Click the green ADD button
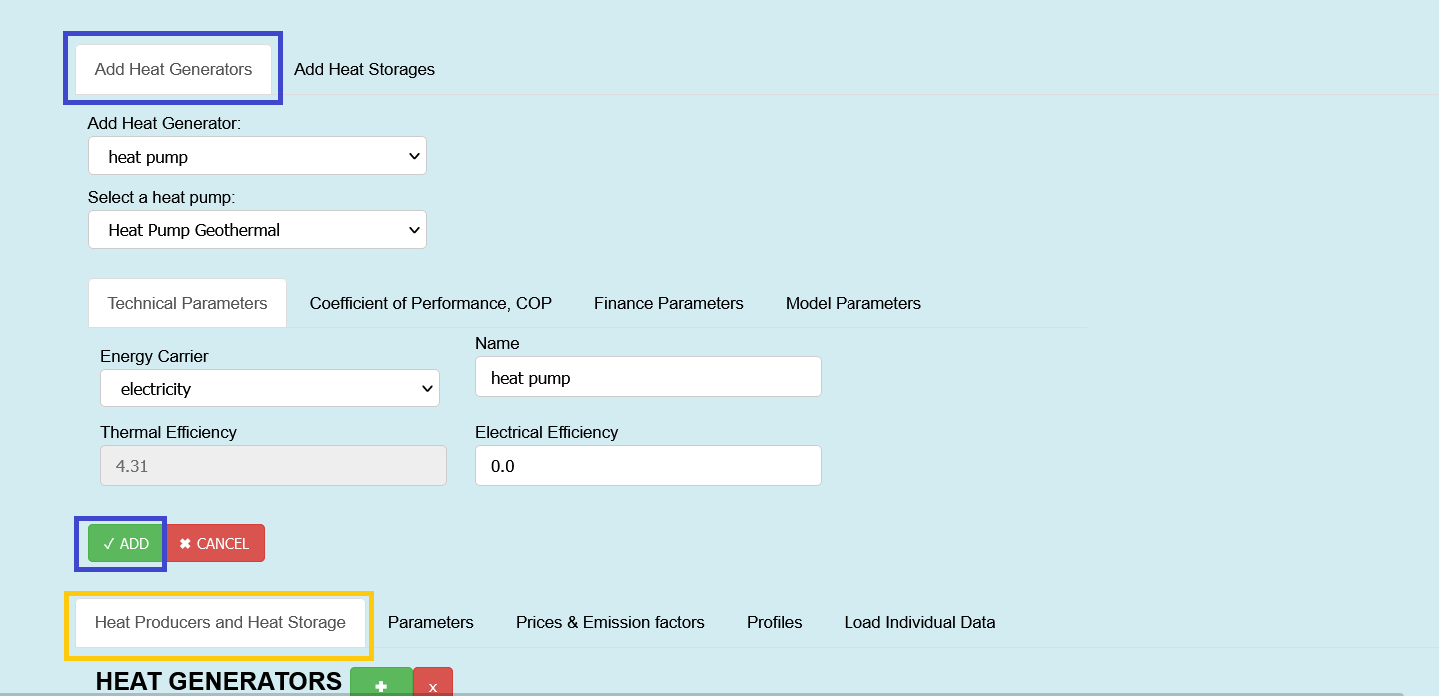This screenshot has width=1439, height=696. (x=126, y=544)
